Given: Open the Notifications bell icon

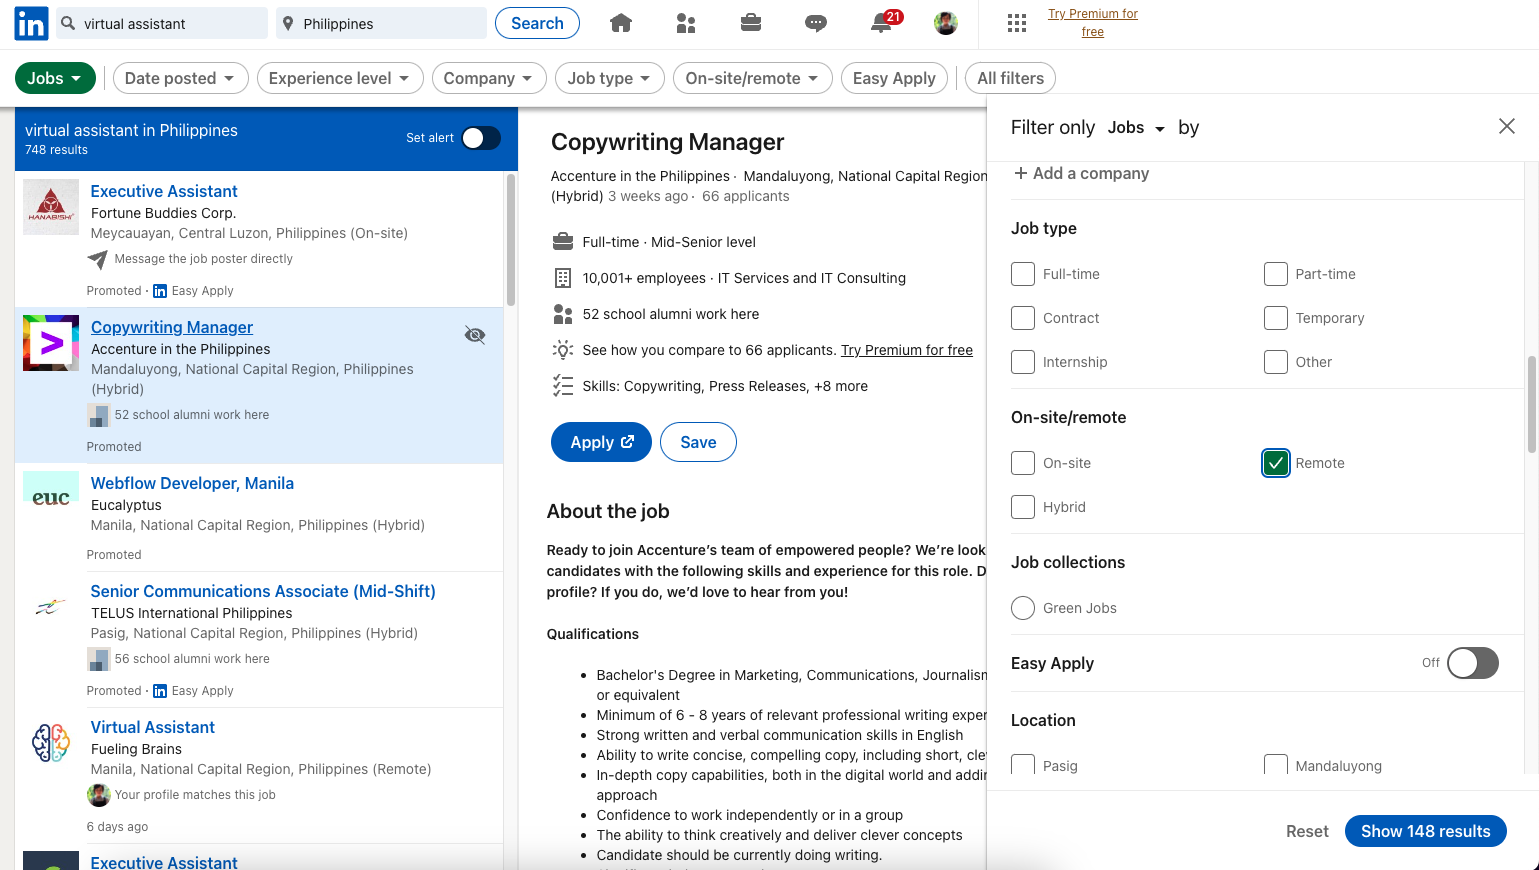Looking at the screenshot, I should (x=881, y=23).
